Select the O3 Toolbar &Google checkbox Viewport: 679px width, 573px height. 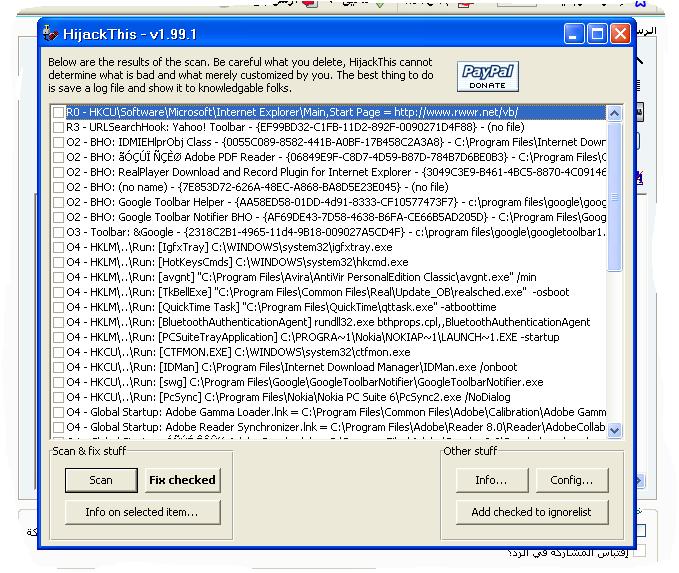[x=59, y=233]
